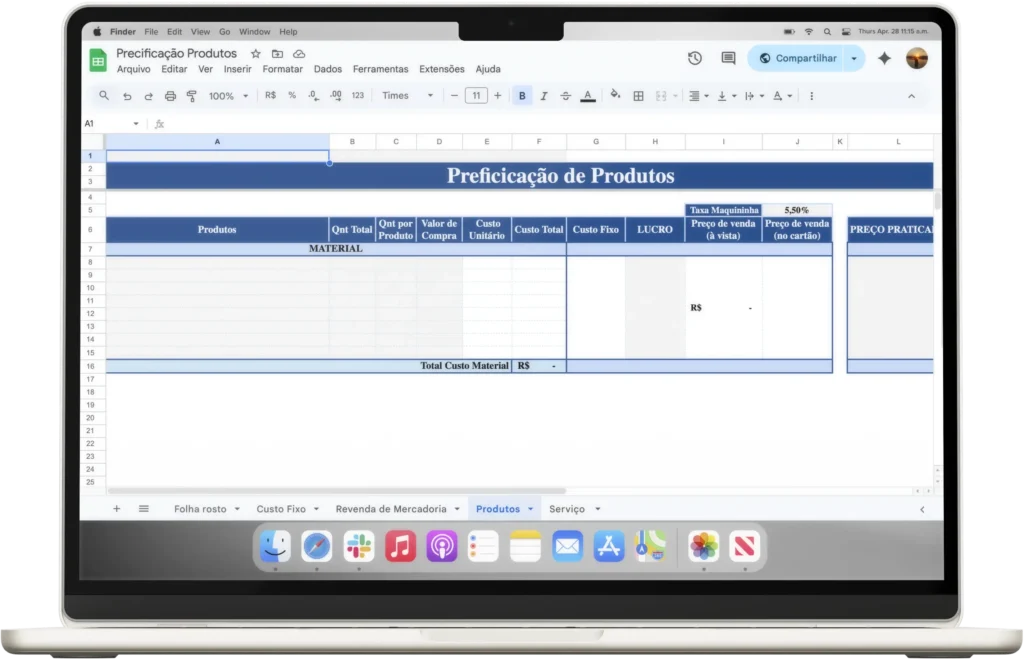
Task: Open the zoom 100% dropdown
Action: 228,96
